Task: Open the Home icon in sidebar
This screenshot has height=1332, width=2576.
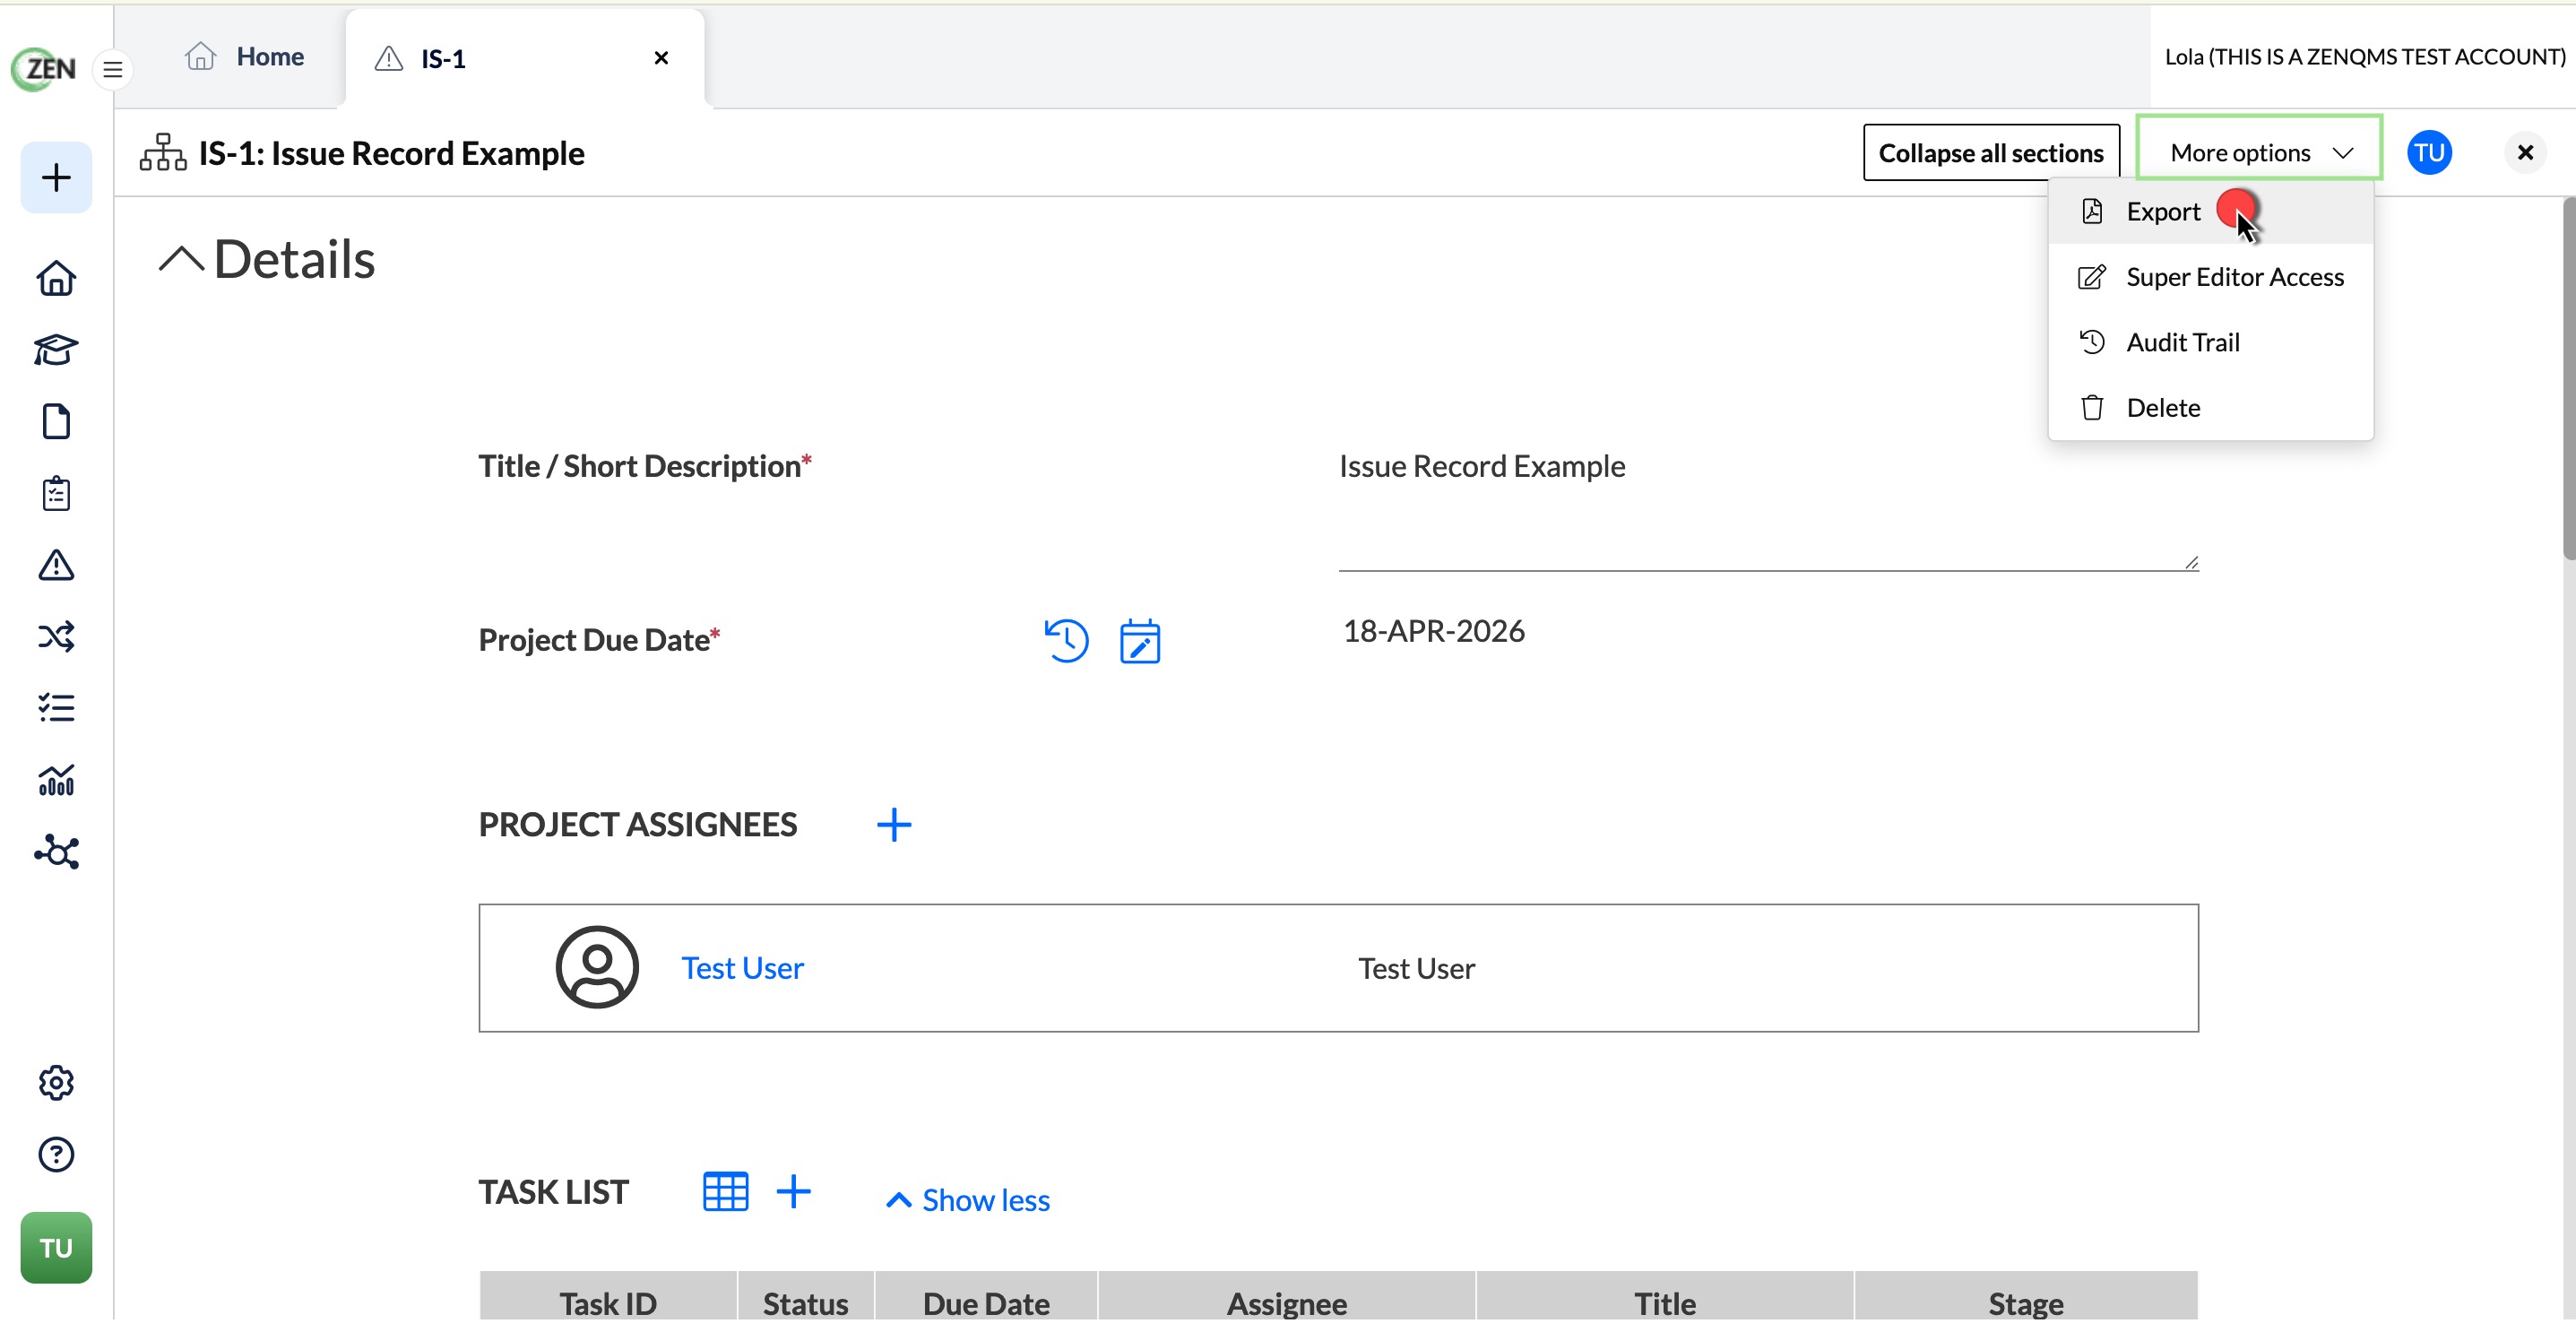Action: pyautogui.click(x=56, y=278)
